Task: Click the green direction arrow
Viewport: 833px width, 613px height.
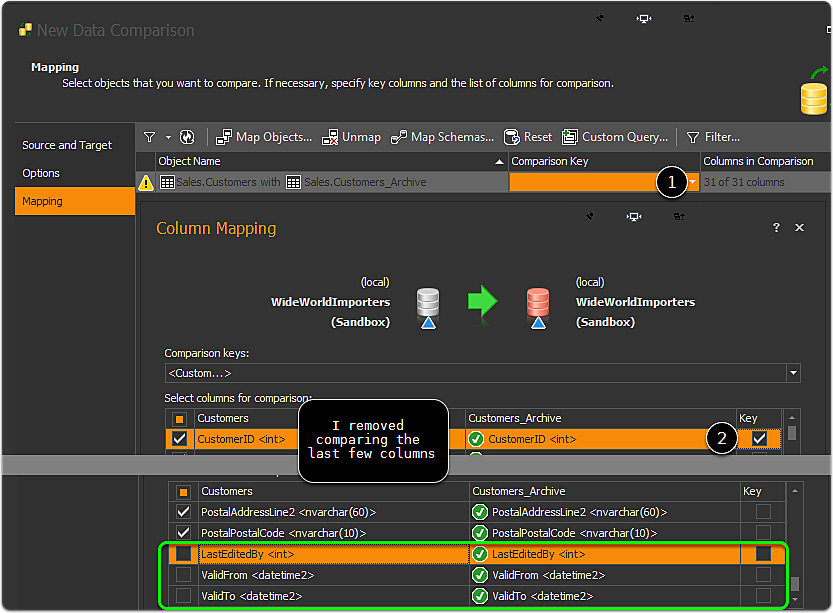Action: pos(482,302)
